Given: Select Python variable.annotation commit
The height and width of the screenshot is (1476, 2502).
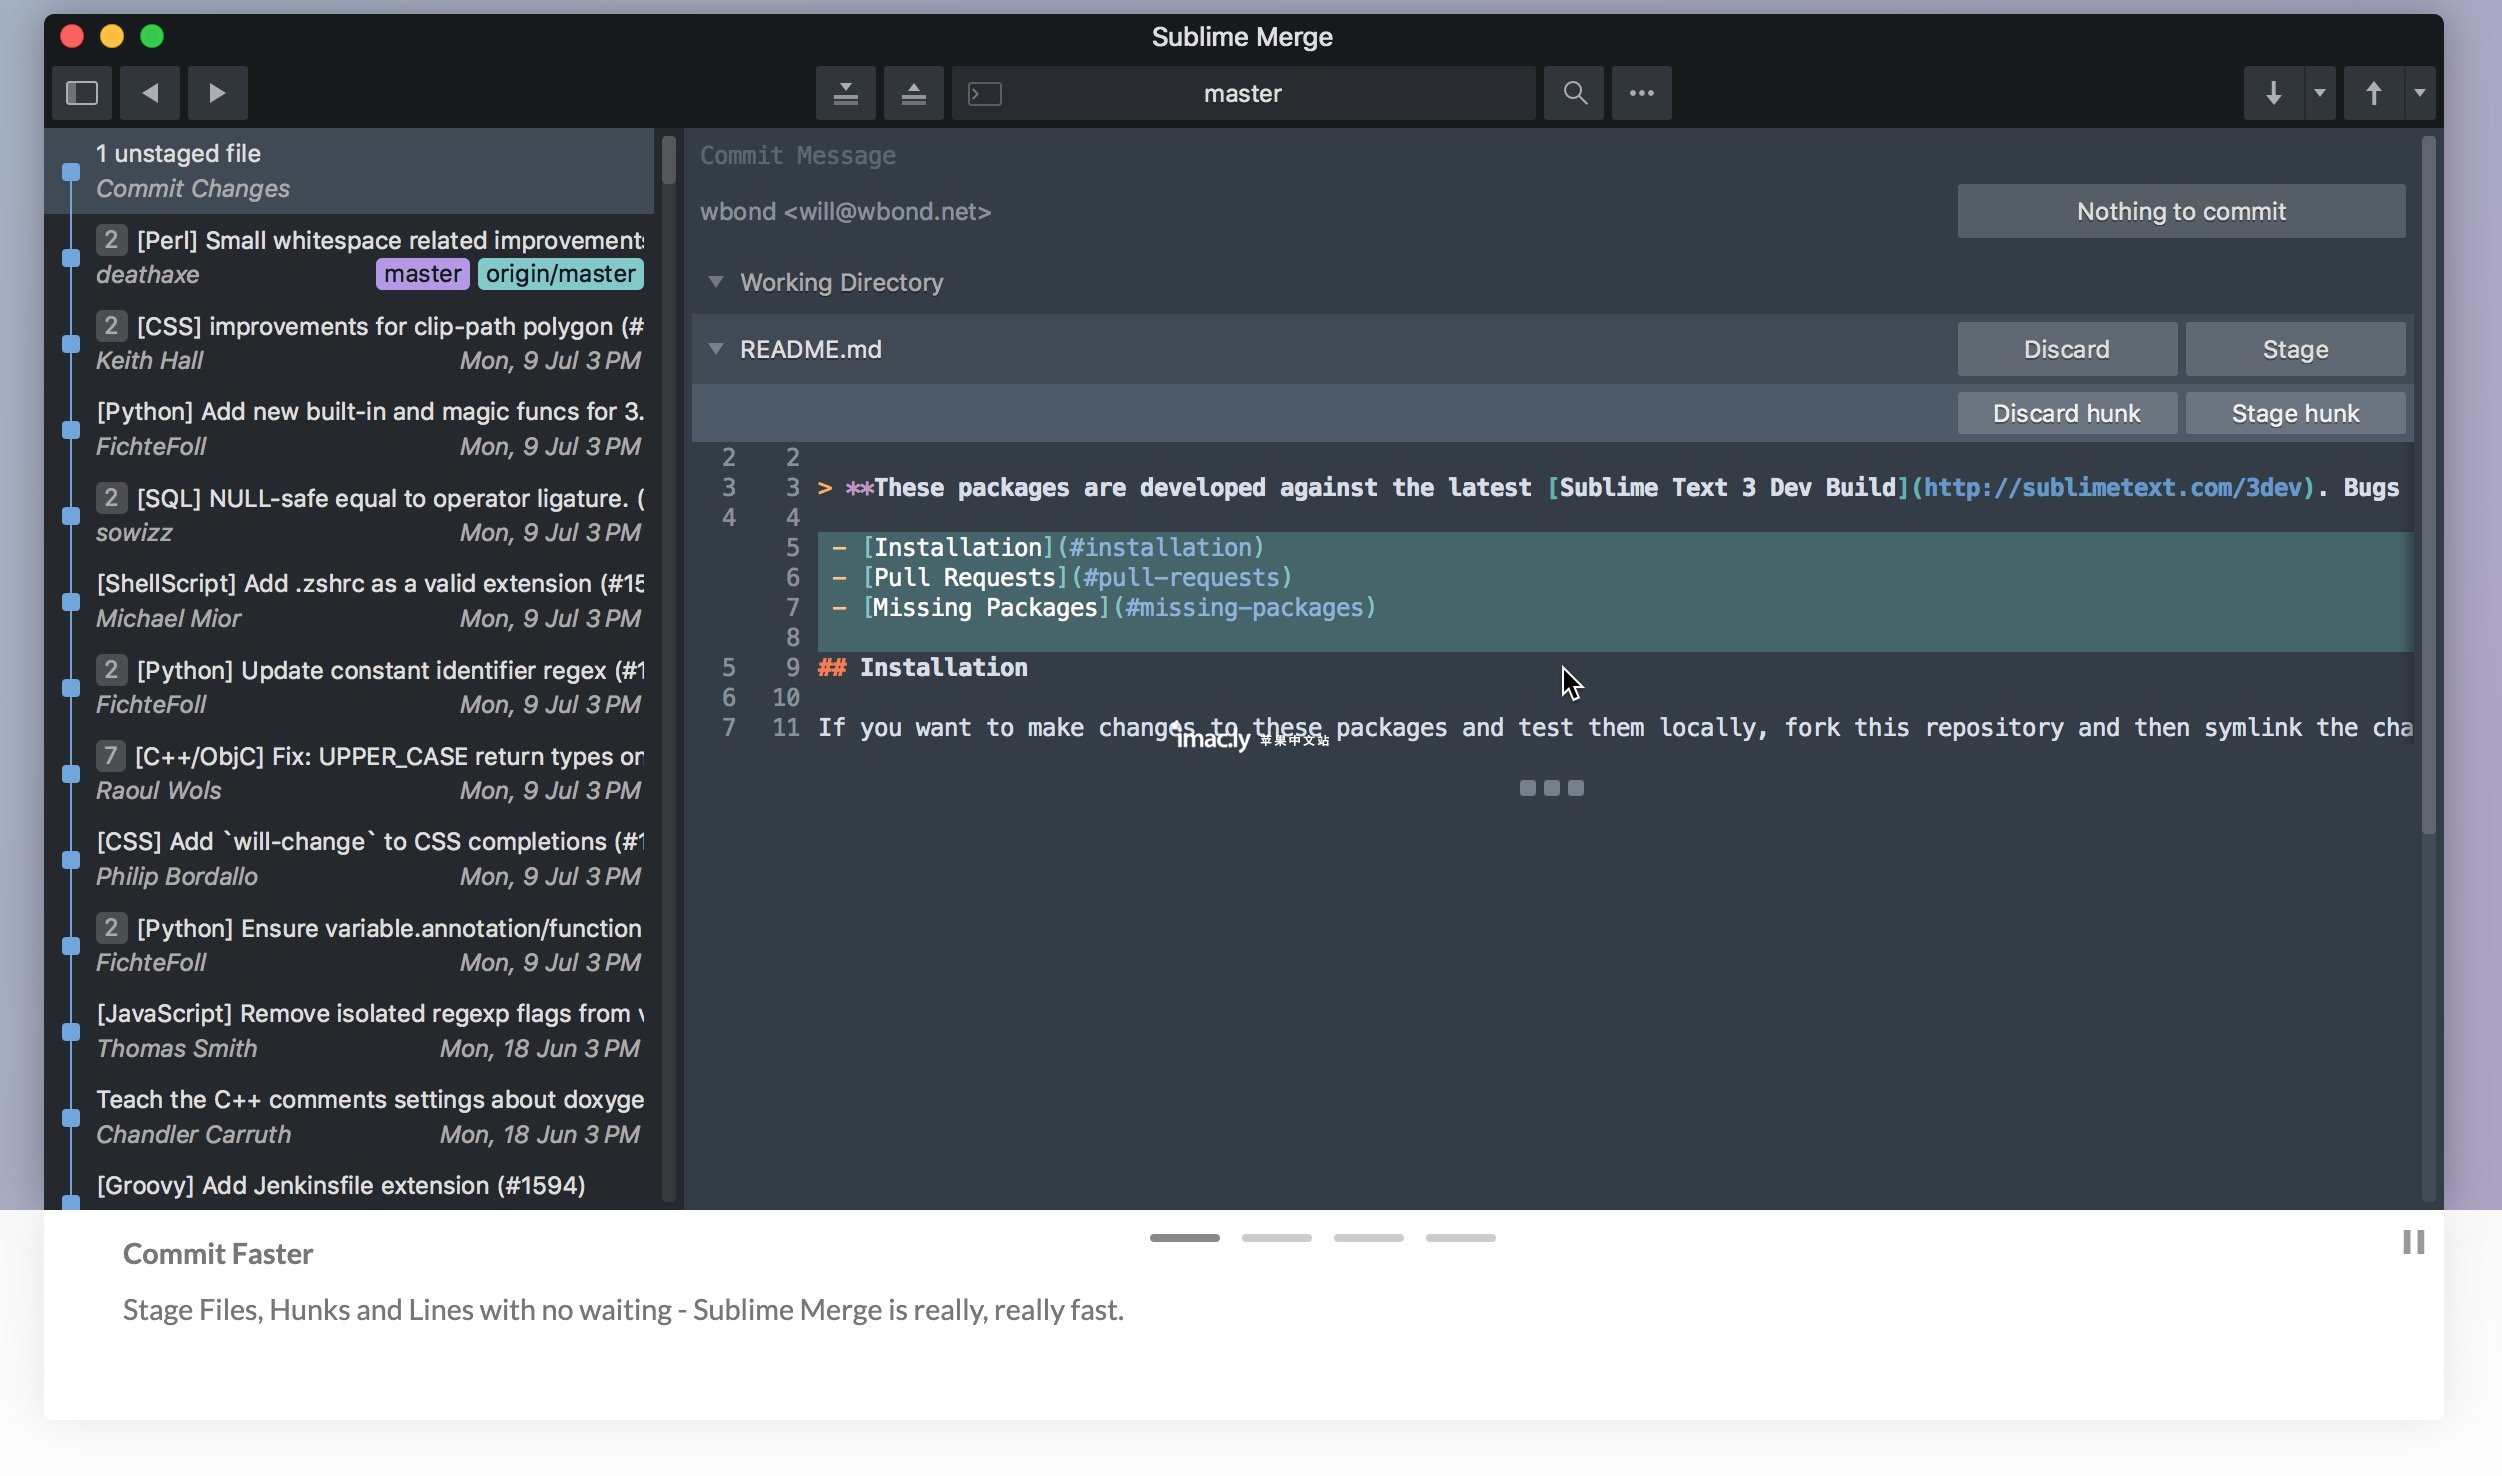Looking at the screenshot, I should (350, 945).
